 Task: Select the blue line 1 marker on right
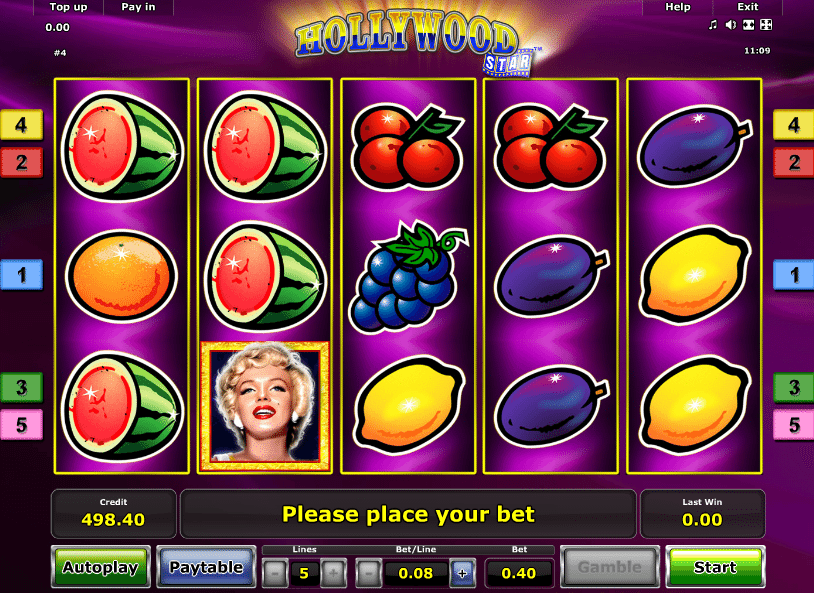pyautogui.click(x=794, y=275)
